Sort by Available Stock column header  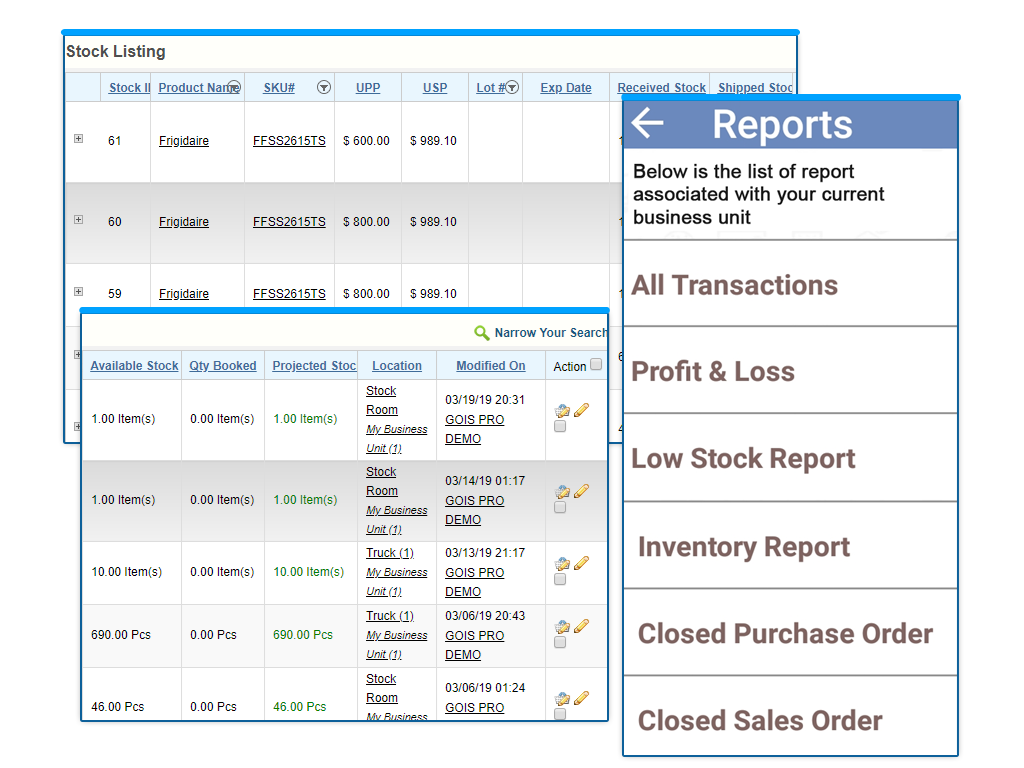(134, 366)
